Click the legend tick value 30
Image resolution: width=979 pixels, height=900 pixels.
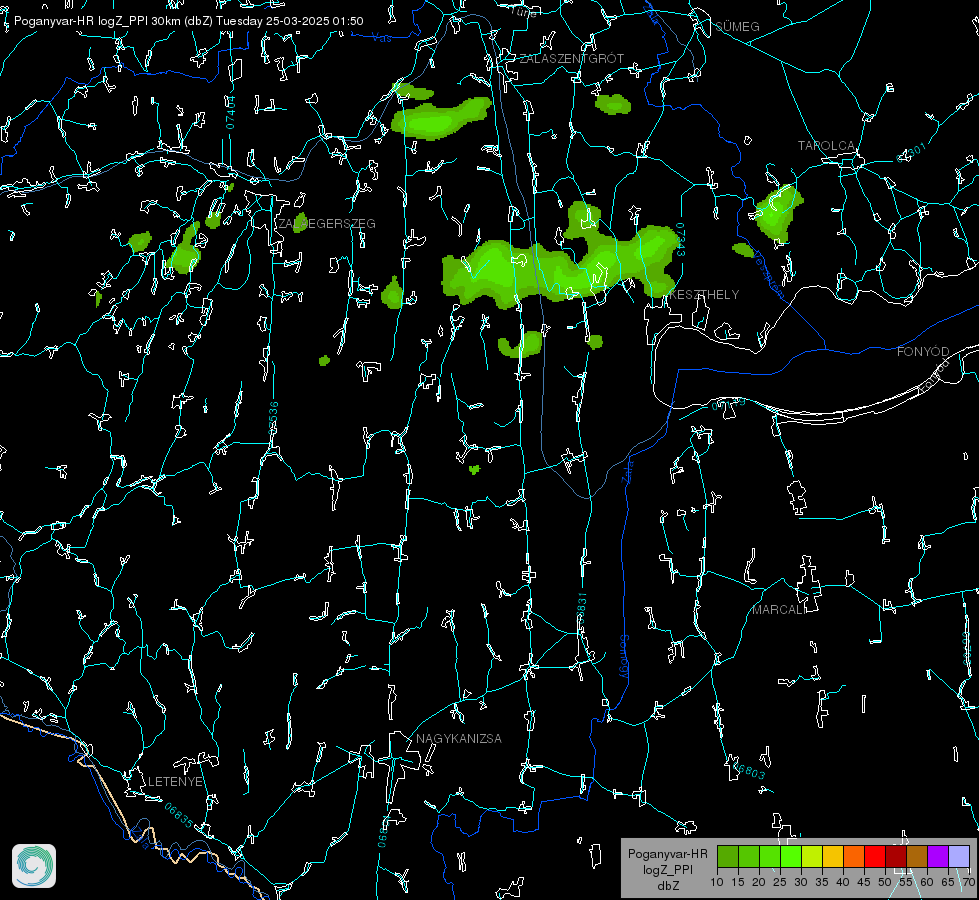(x=801, y=882)
